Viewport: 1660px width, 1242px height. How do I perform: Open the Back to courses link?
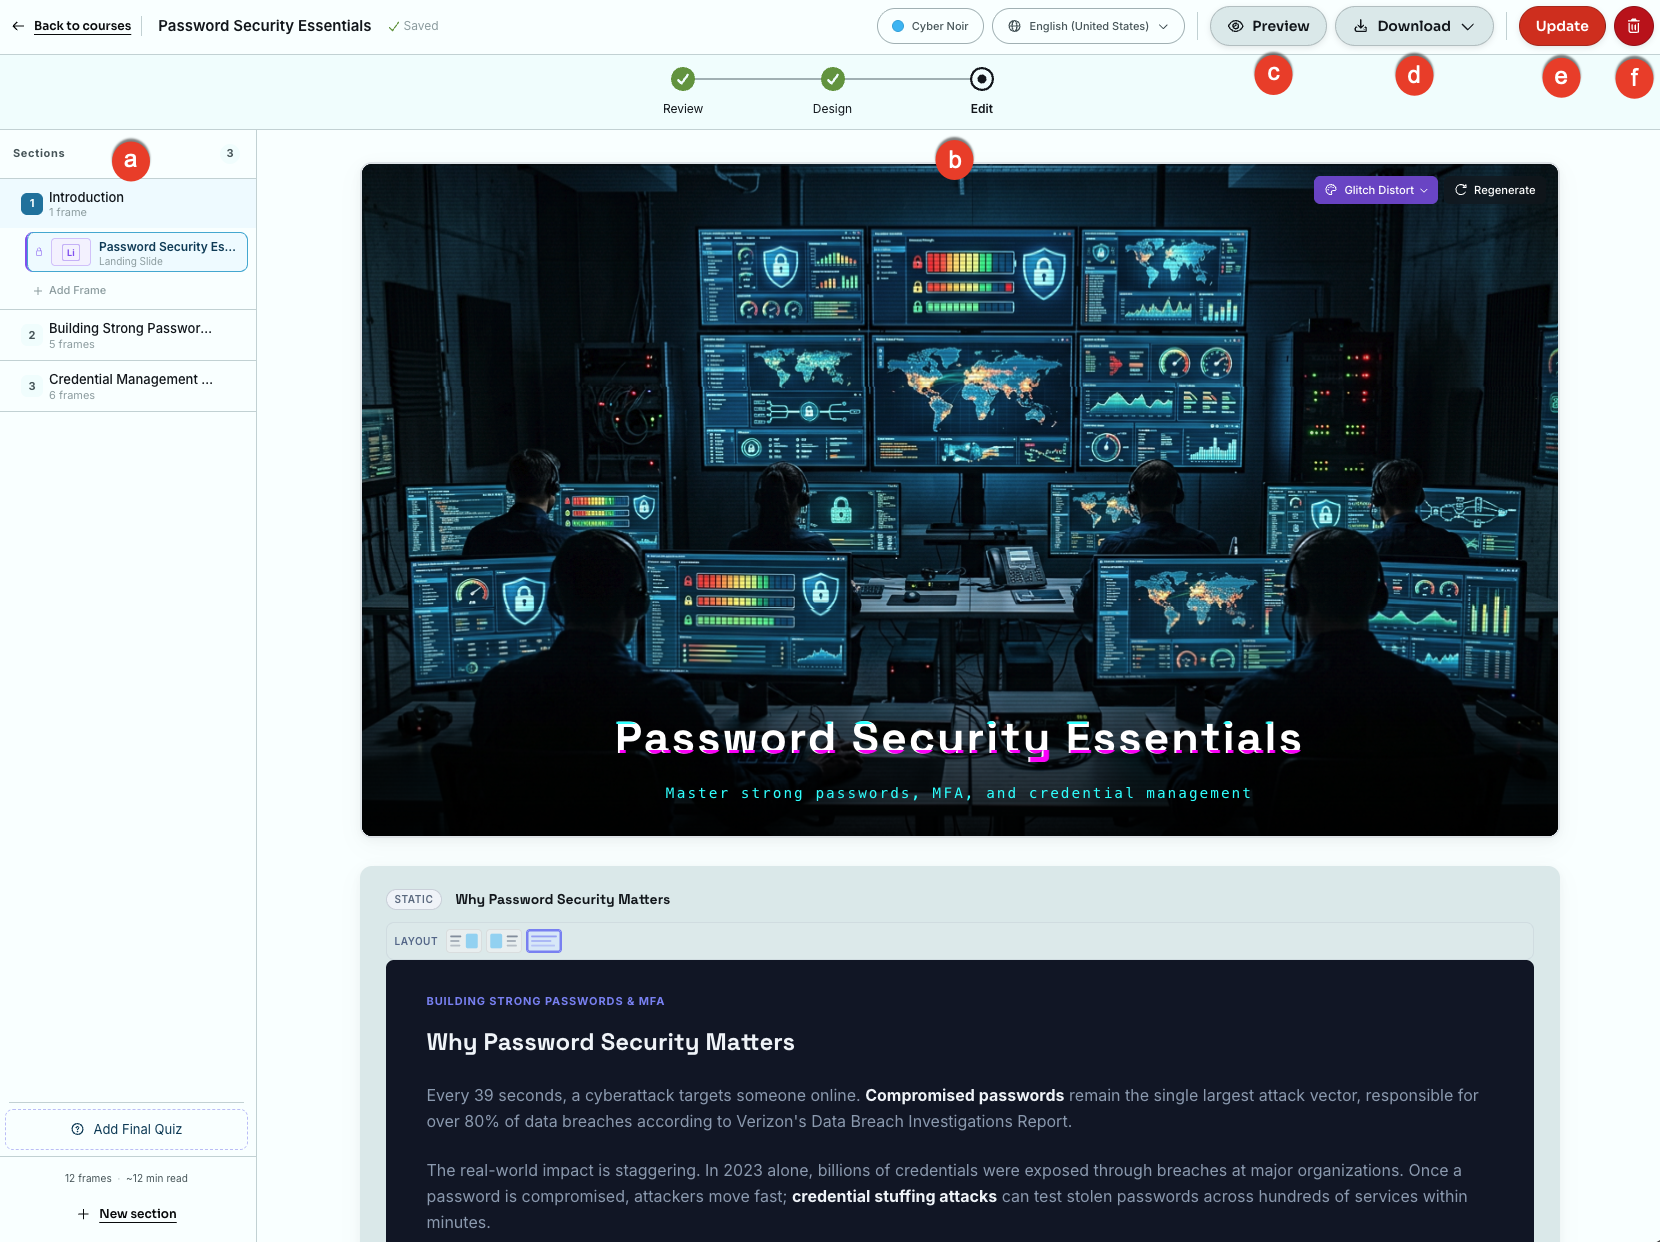coord(82,26)
